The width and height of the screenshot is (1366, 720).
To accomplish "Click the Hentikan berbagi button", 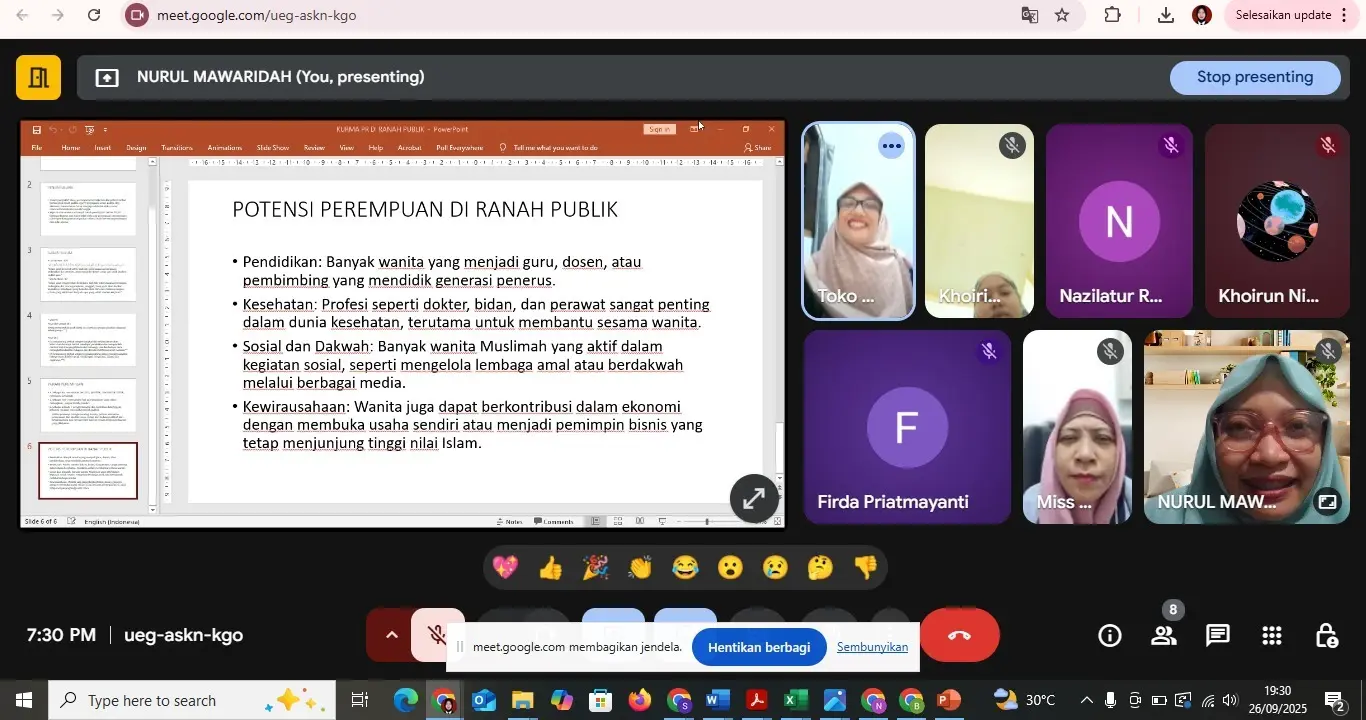I will click(x=759, y=647).
